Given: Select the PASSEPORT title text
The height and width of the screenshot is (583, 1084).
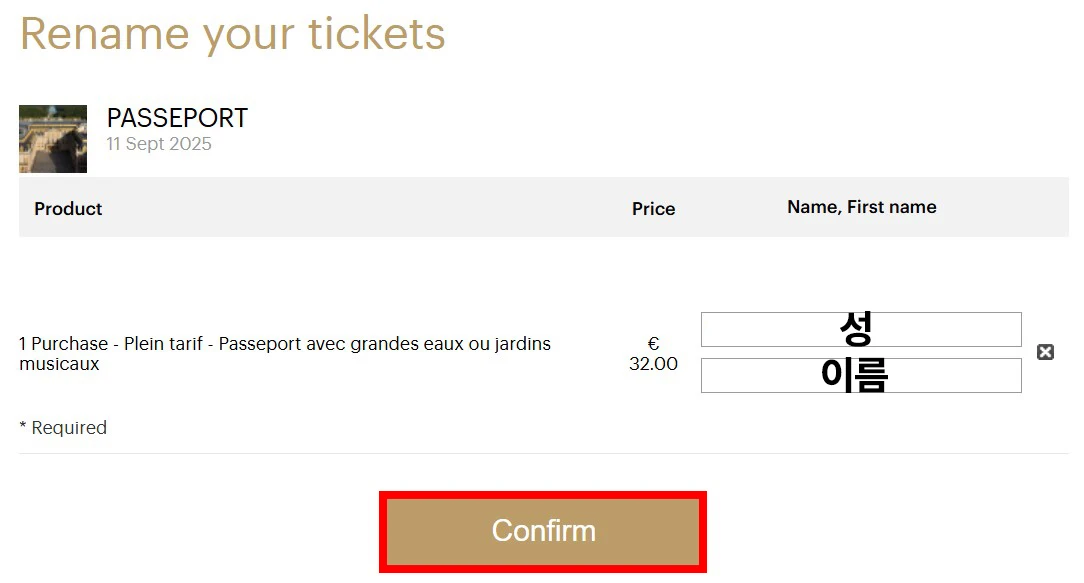Looking at the screenshot, I should click(x=177, y=118).
